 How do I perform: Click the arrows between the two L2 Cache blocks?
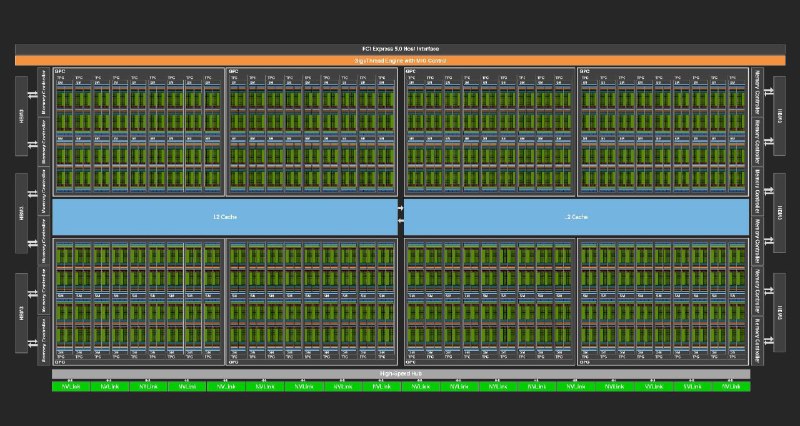click(401, 214)
